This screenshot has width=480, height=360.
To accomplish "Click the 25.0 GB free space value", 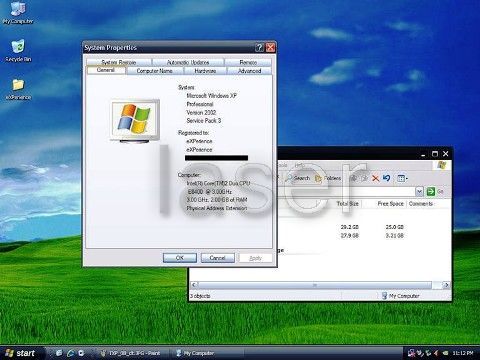I will tap(395, 227).
